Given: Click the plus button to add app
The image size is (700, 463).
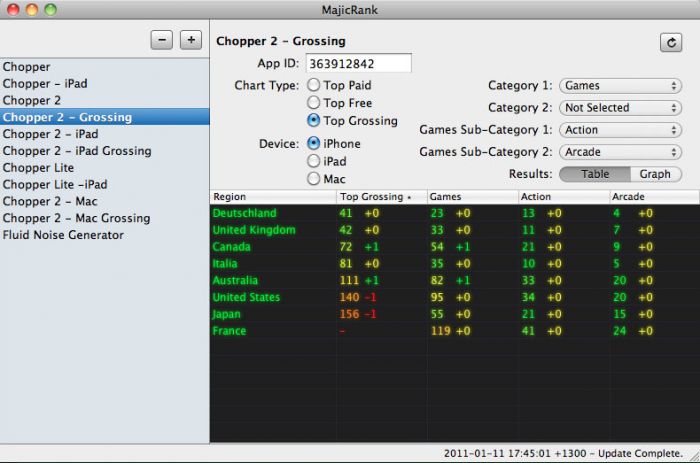Looking at the screenshot, I should click(x=190, y=40).
